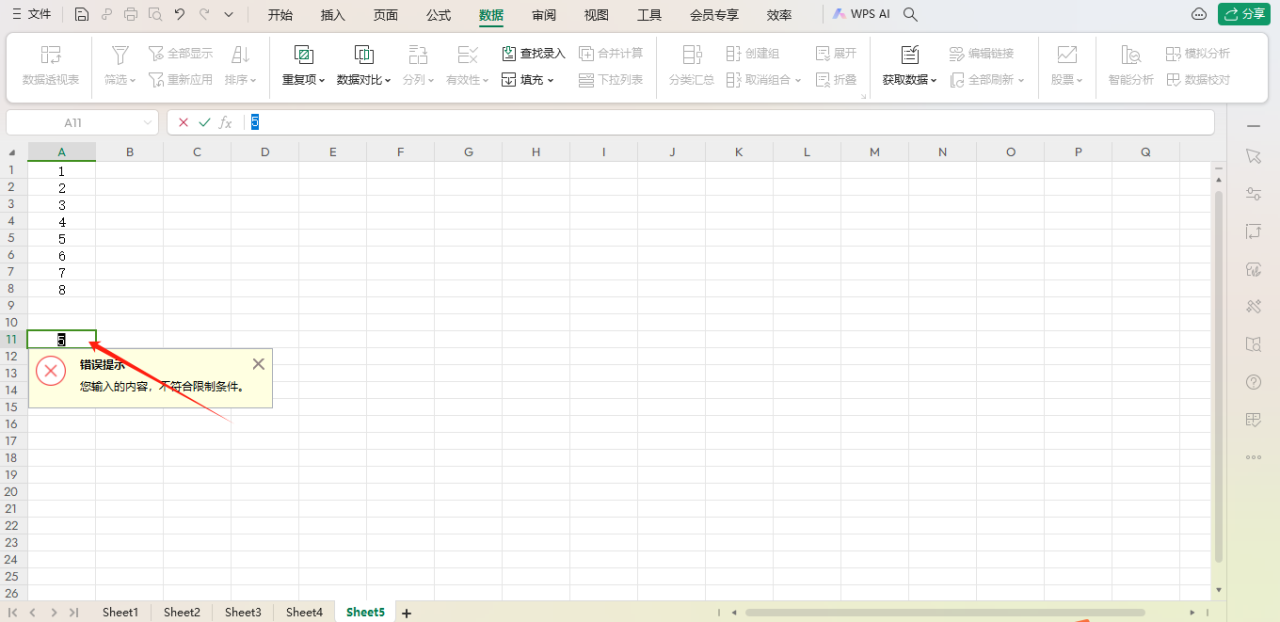The width and height of the screenshot is (1280, 622).
Task: Switch to the 视图 tab
Action: [x=596, y=15]
